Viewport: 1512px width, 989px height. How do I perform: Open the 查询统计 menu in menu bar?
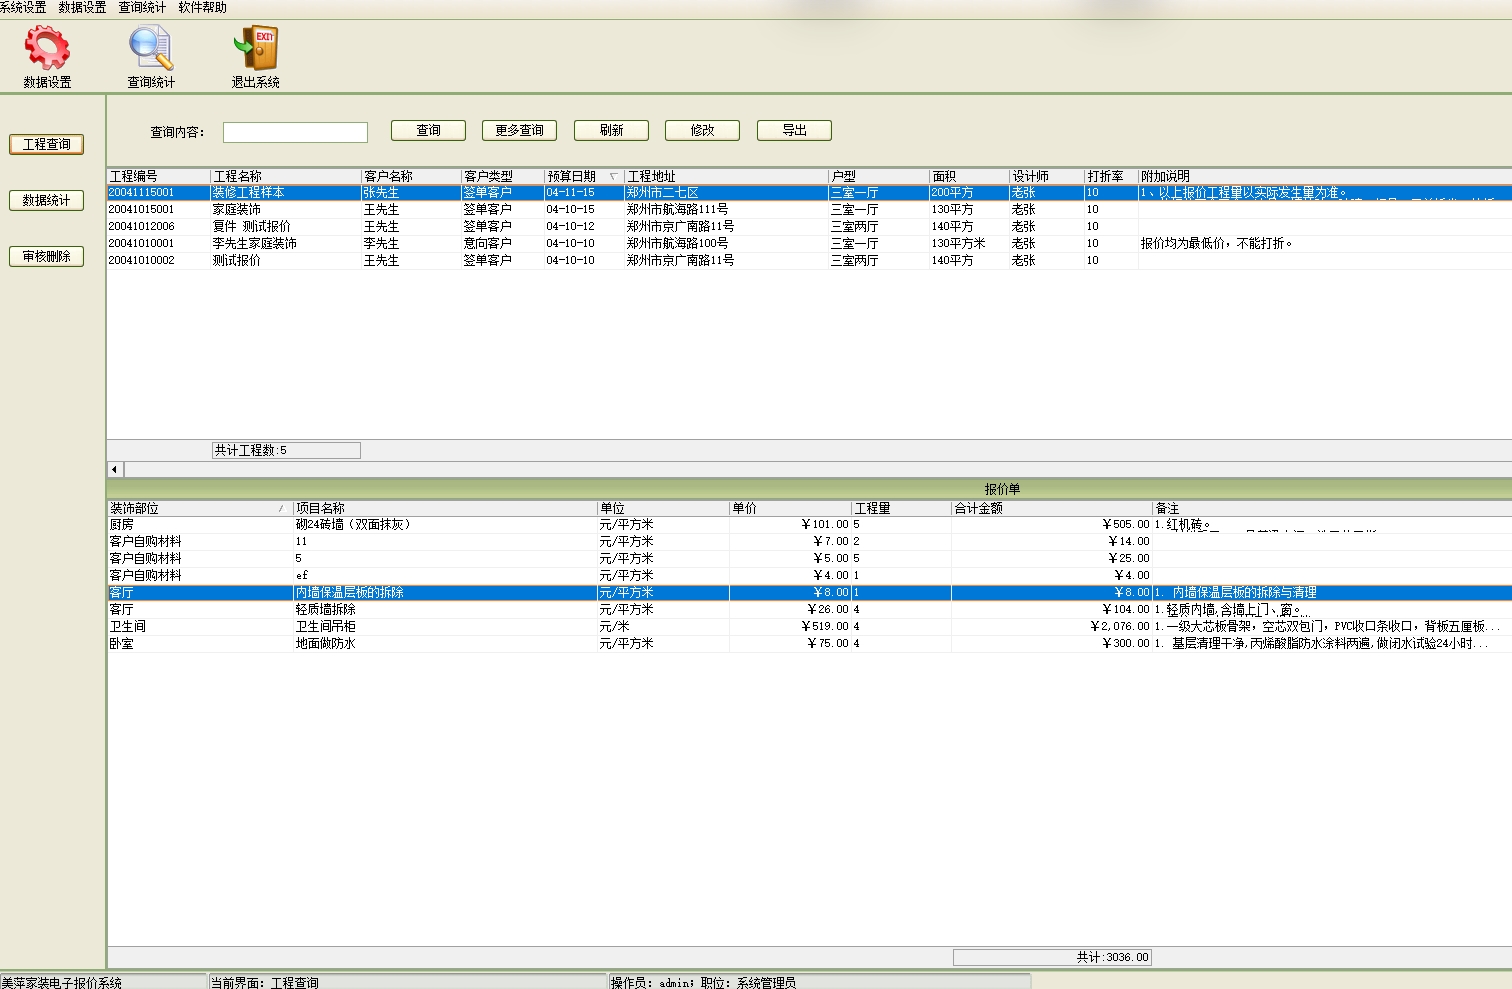[142, 7]
